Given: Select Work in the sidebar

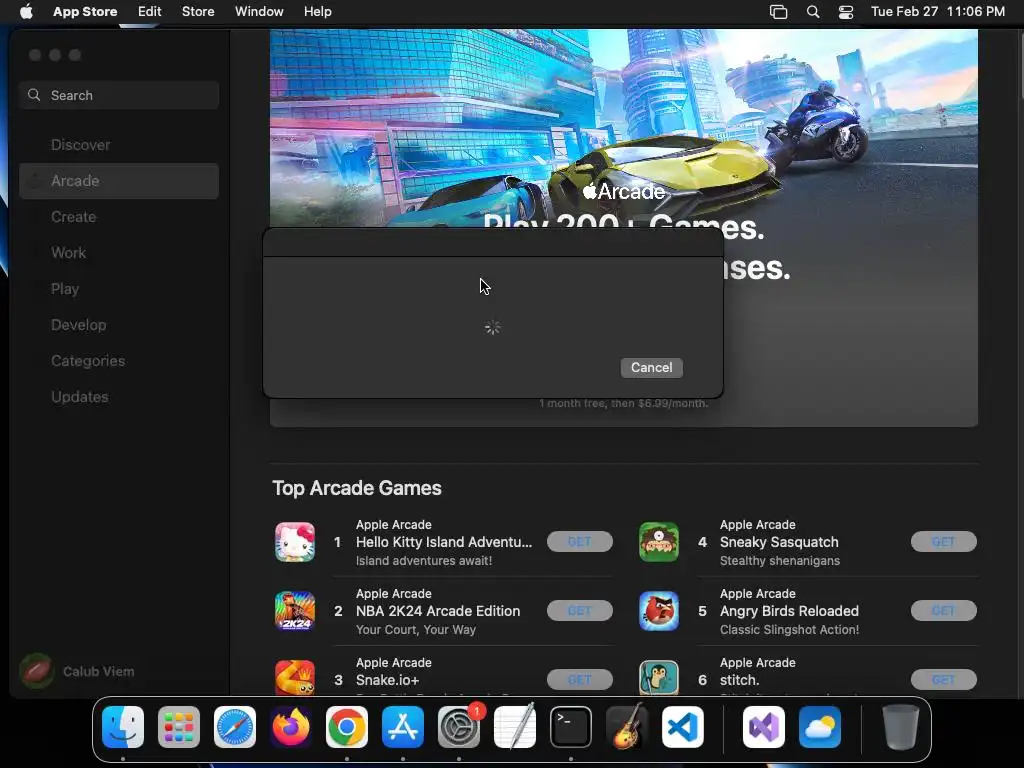Looking at the screenshot, I should point(119,253).
